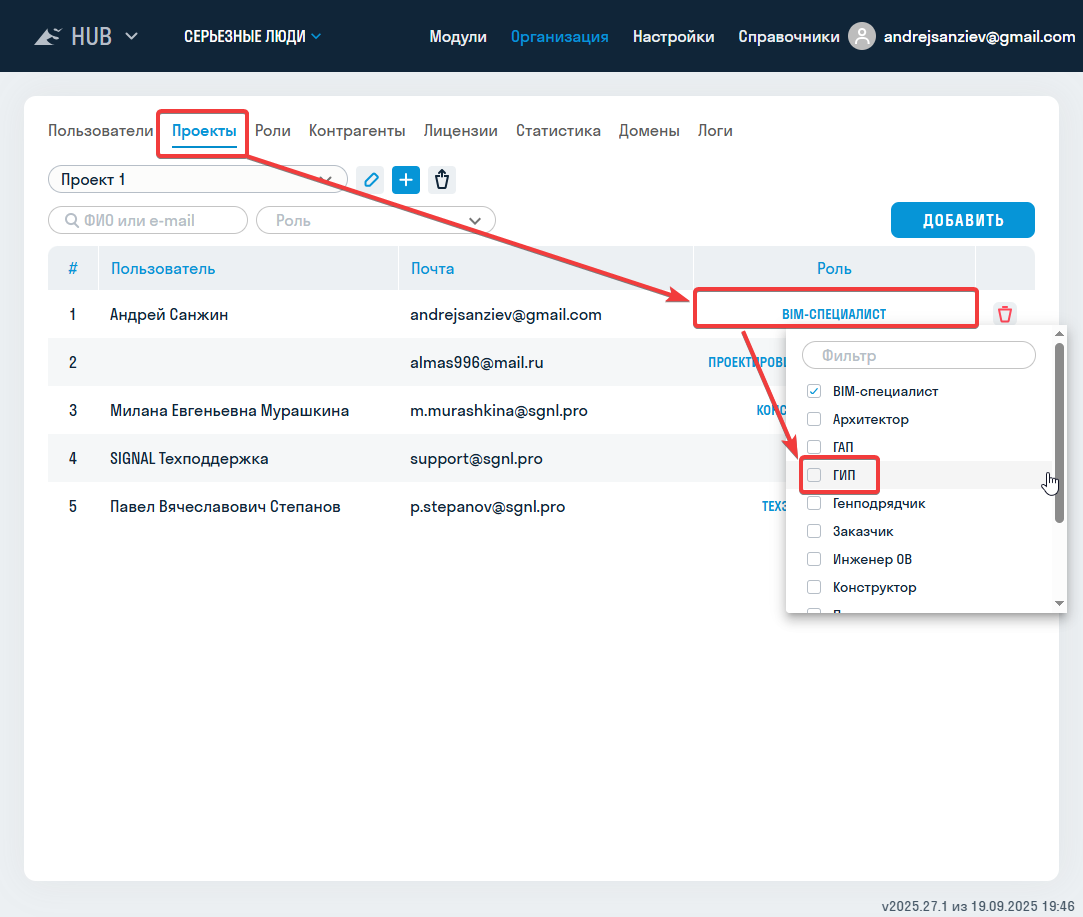Check the ГИП role checkbox
The image size is (1083, 917).
(x=814, y=475)
